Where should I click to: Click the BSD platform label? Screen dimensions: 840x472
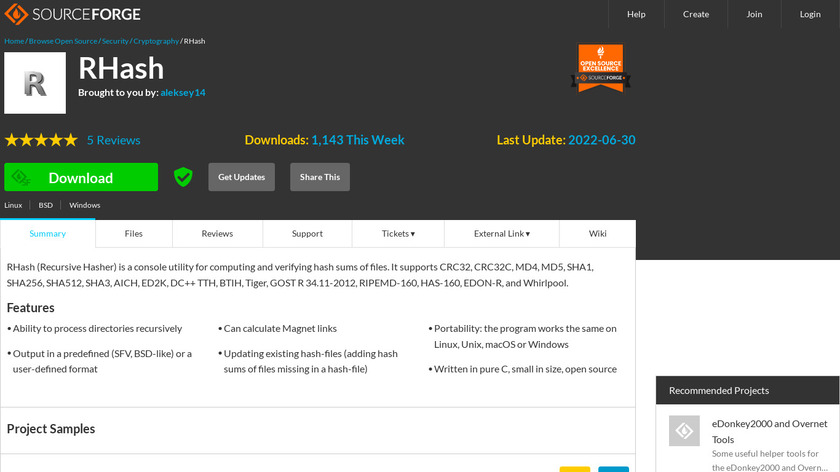click(46, 205)
